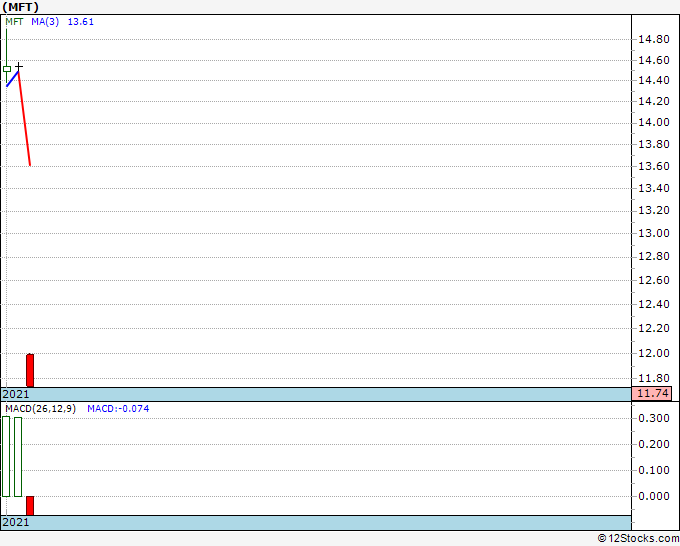680x546 pixels.
Task: Click the highlighted current price 11.74
Action: coord(652,394)
